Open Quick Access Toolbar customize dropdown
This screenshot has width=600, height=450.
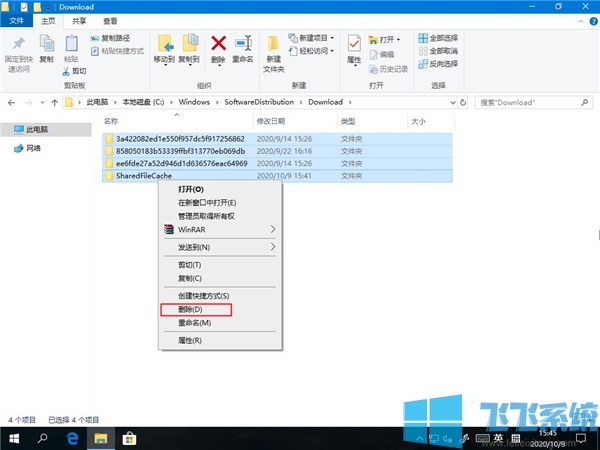pyautogui.click(x=48, y=8)
